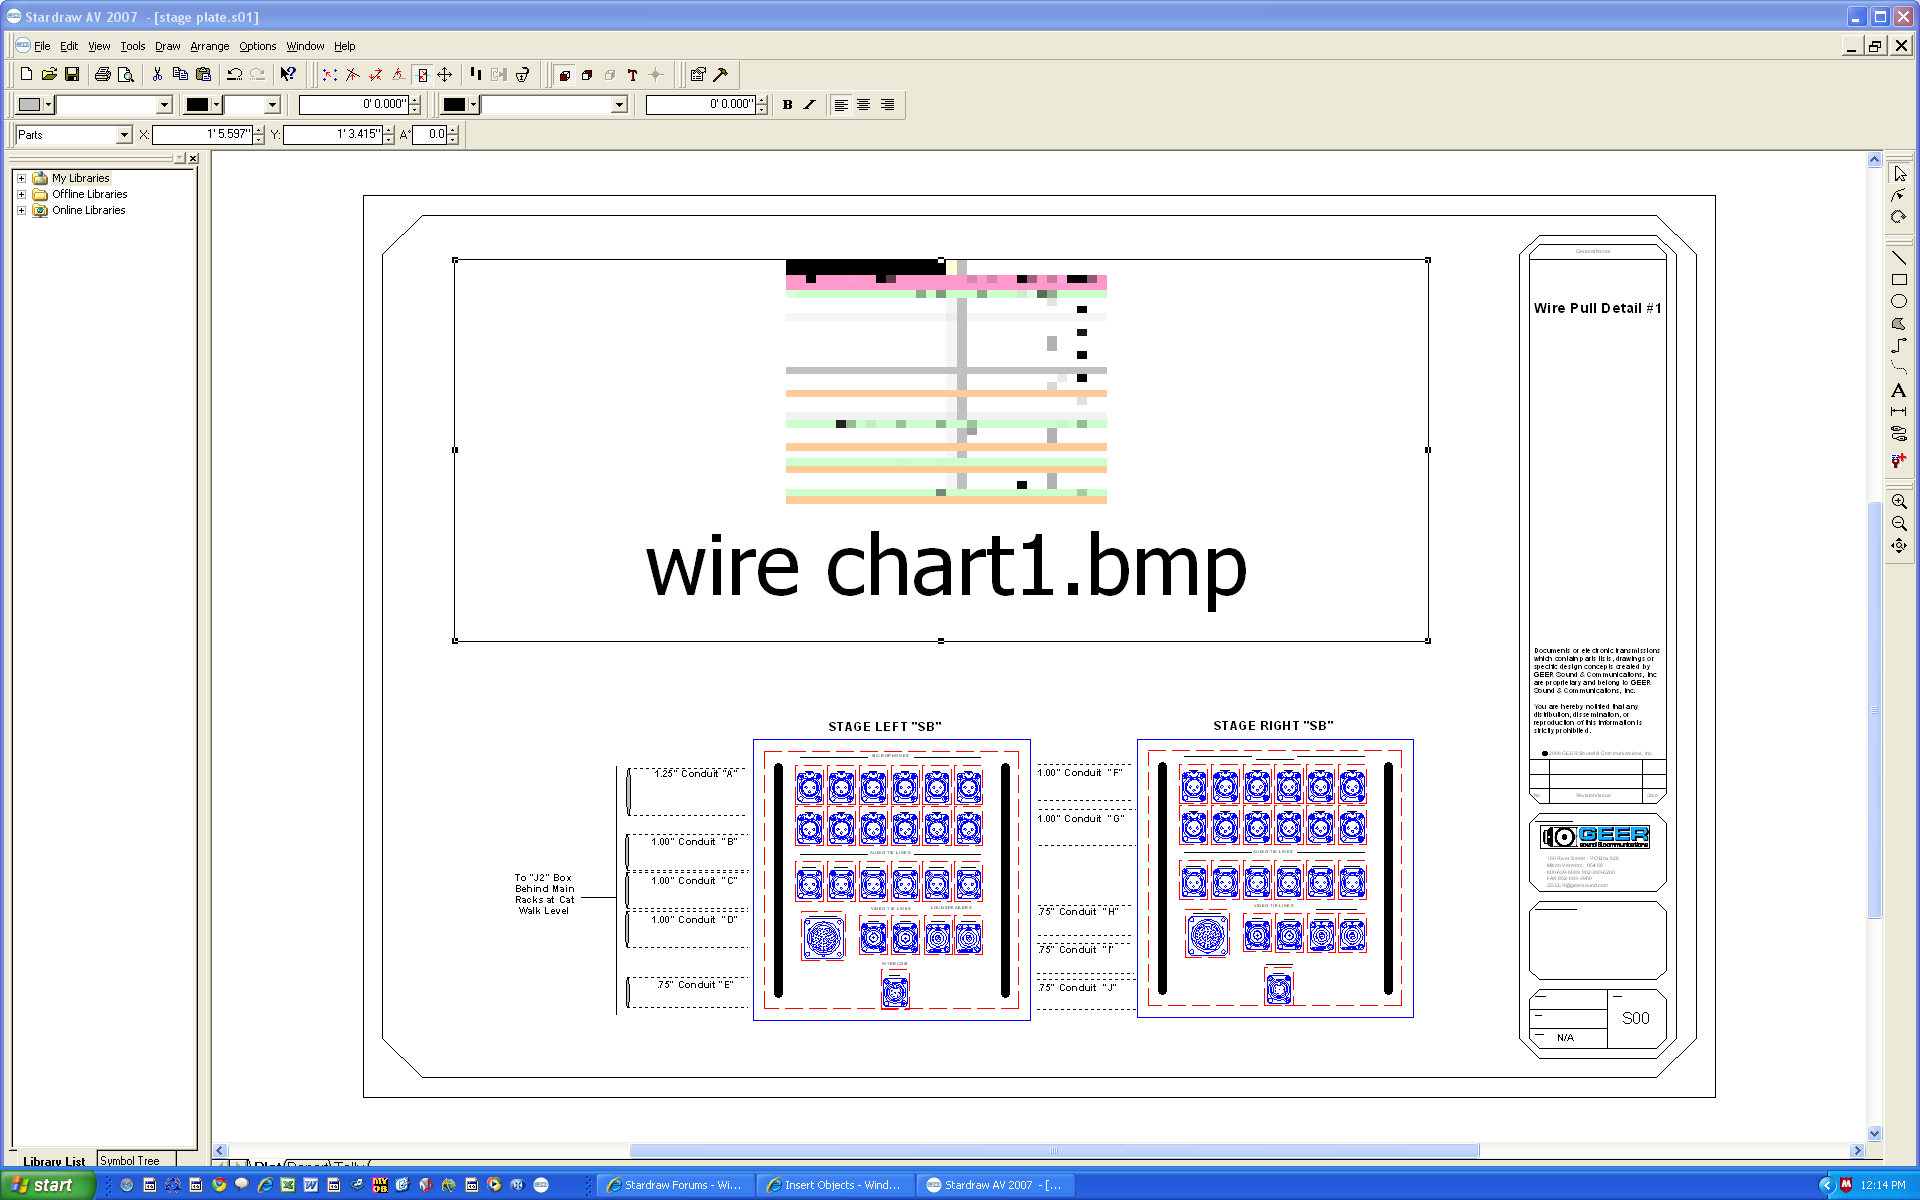Expand the My Libraries tree node
The width and height of the screenshot is (1920, 1200).
[x=21, y=178]
